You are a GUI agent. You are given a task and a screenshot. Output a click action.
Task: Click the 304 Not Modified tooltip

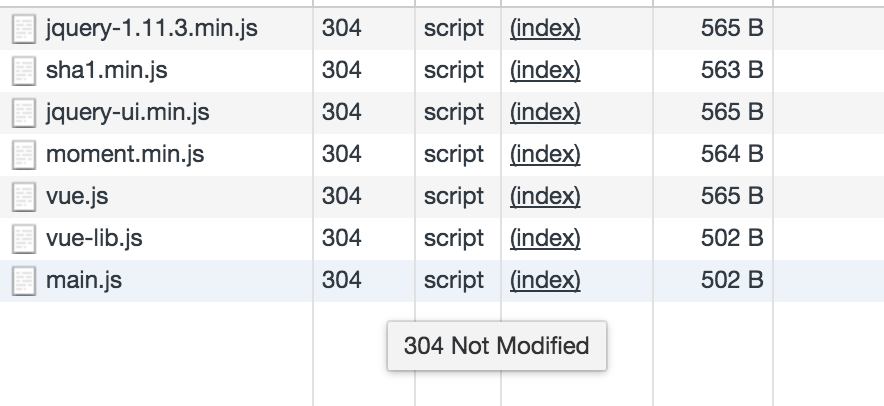point(497,346)
